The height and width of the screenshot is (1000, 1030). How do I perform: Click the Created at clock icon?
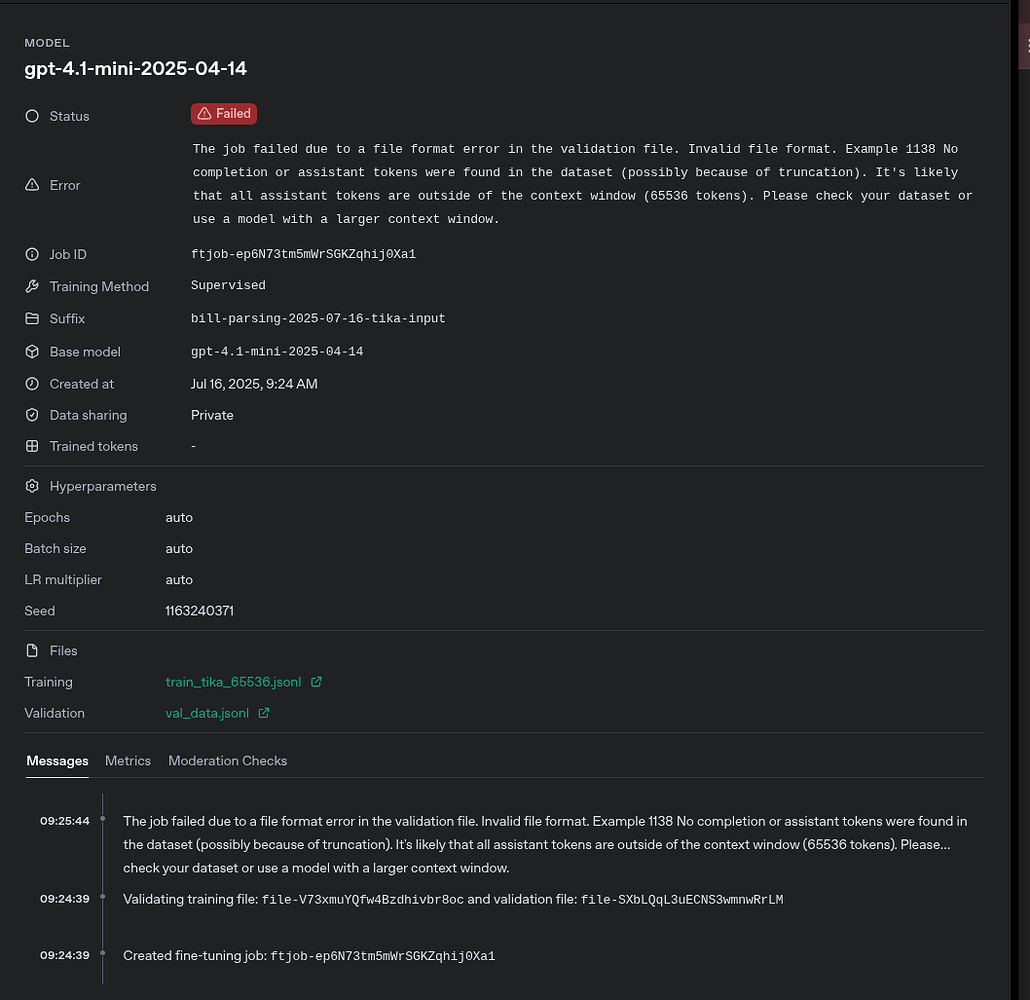pos(31,384)
